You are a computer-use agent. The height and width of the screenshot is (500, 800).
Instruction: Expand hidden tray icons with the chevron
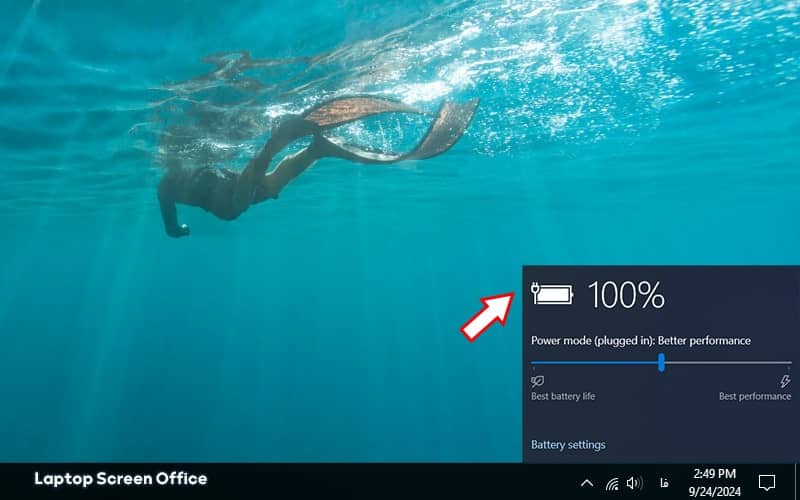point(587,483)
